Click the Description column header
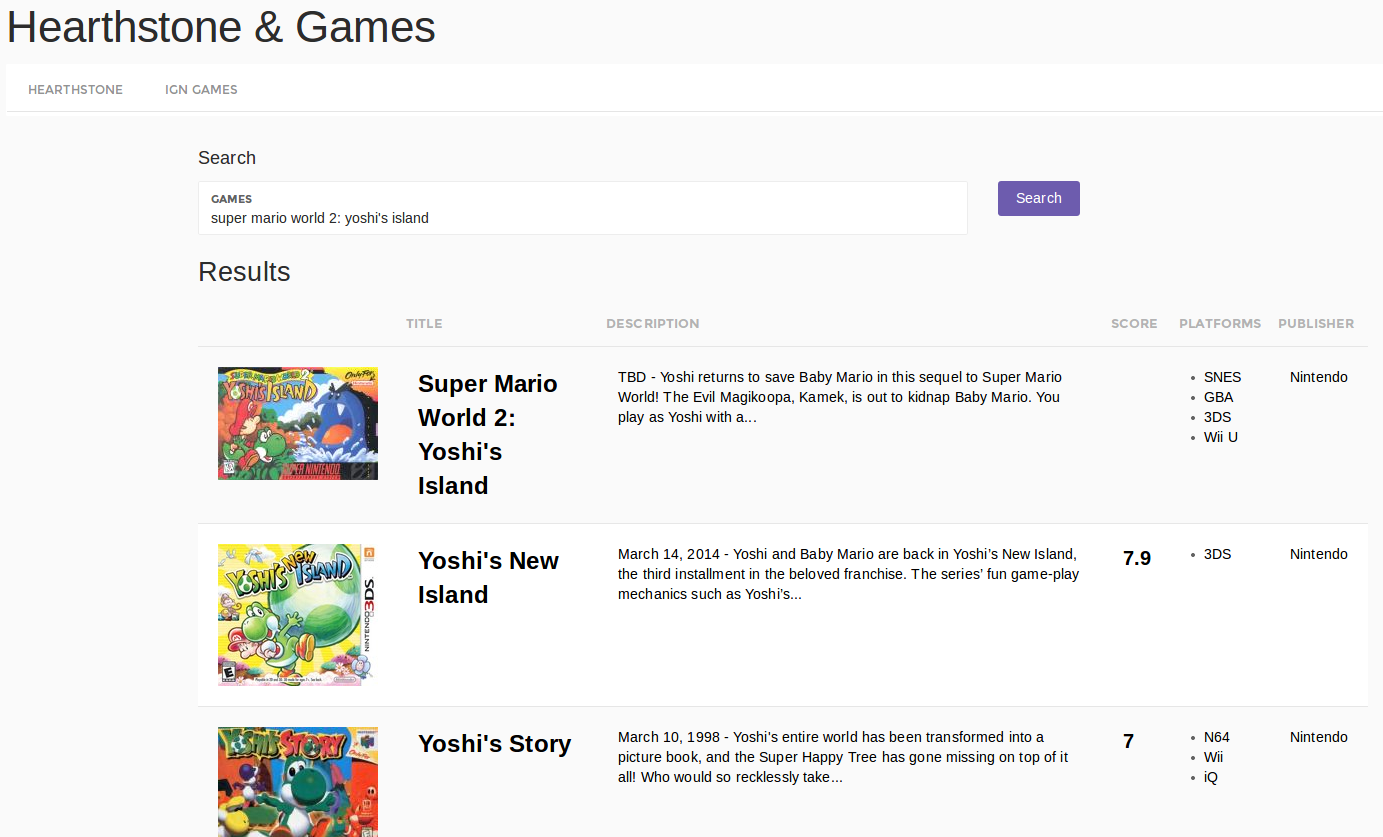 point(653,323)
